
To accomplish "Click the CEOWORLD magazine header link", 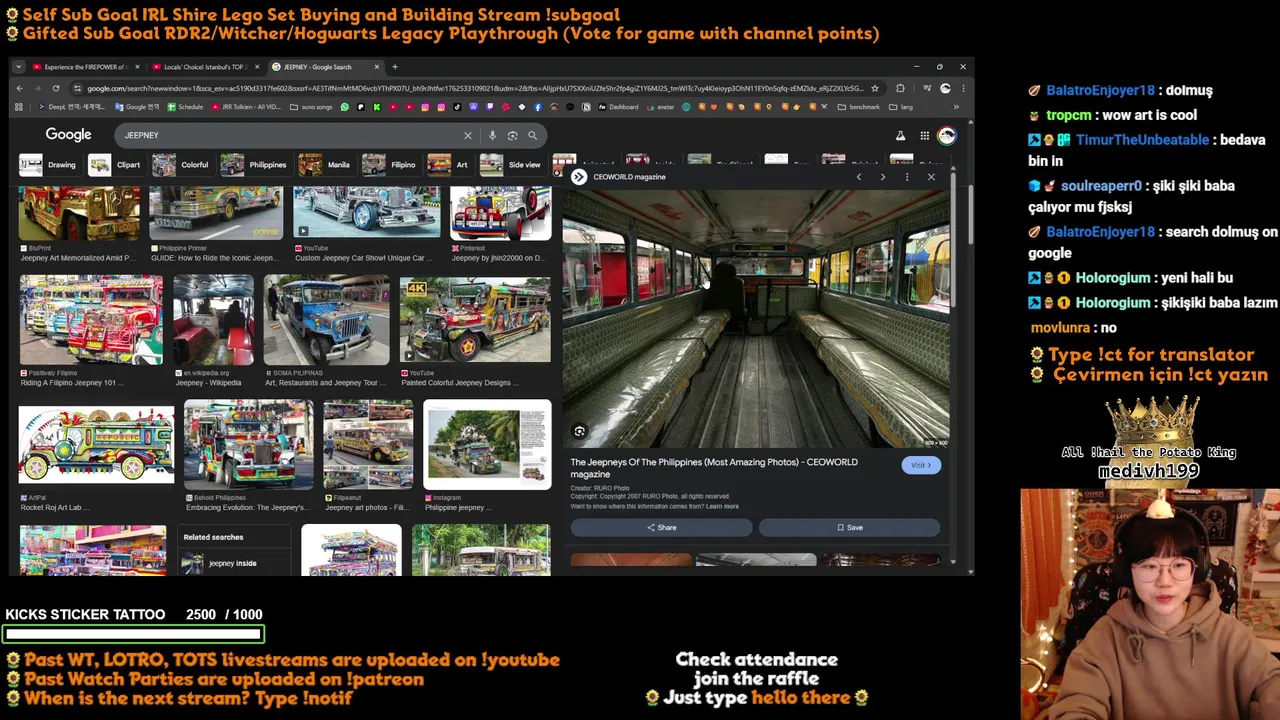I will point(629,177).
